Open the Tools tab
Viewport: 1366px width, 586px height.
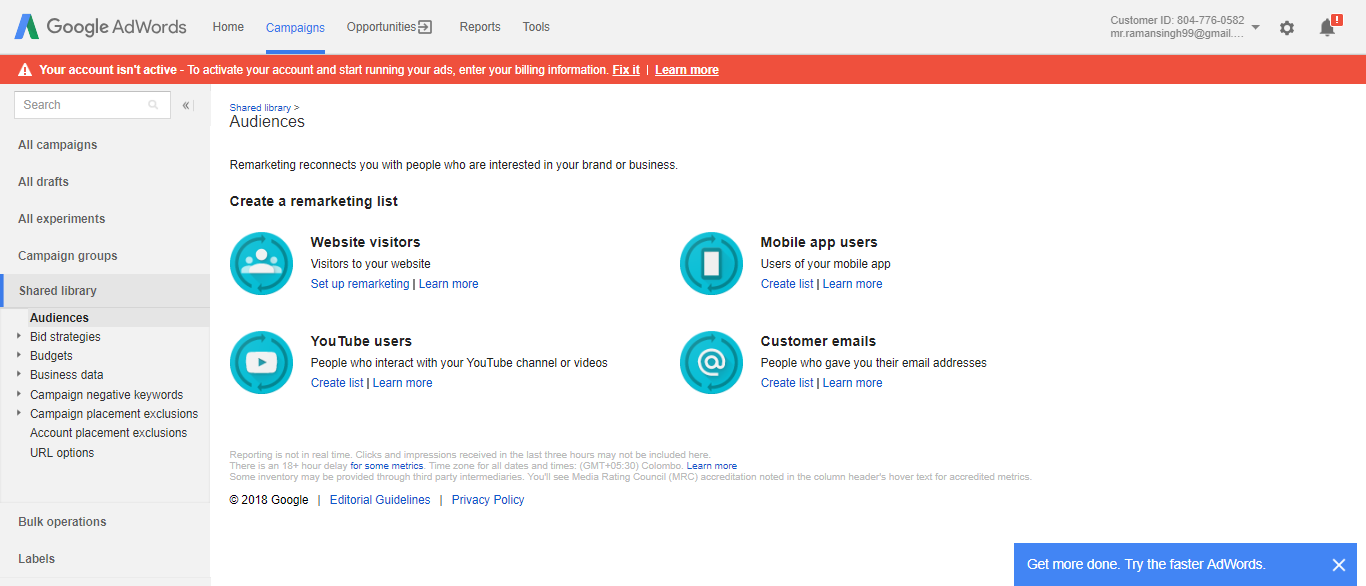[x=536, y=27]
